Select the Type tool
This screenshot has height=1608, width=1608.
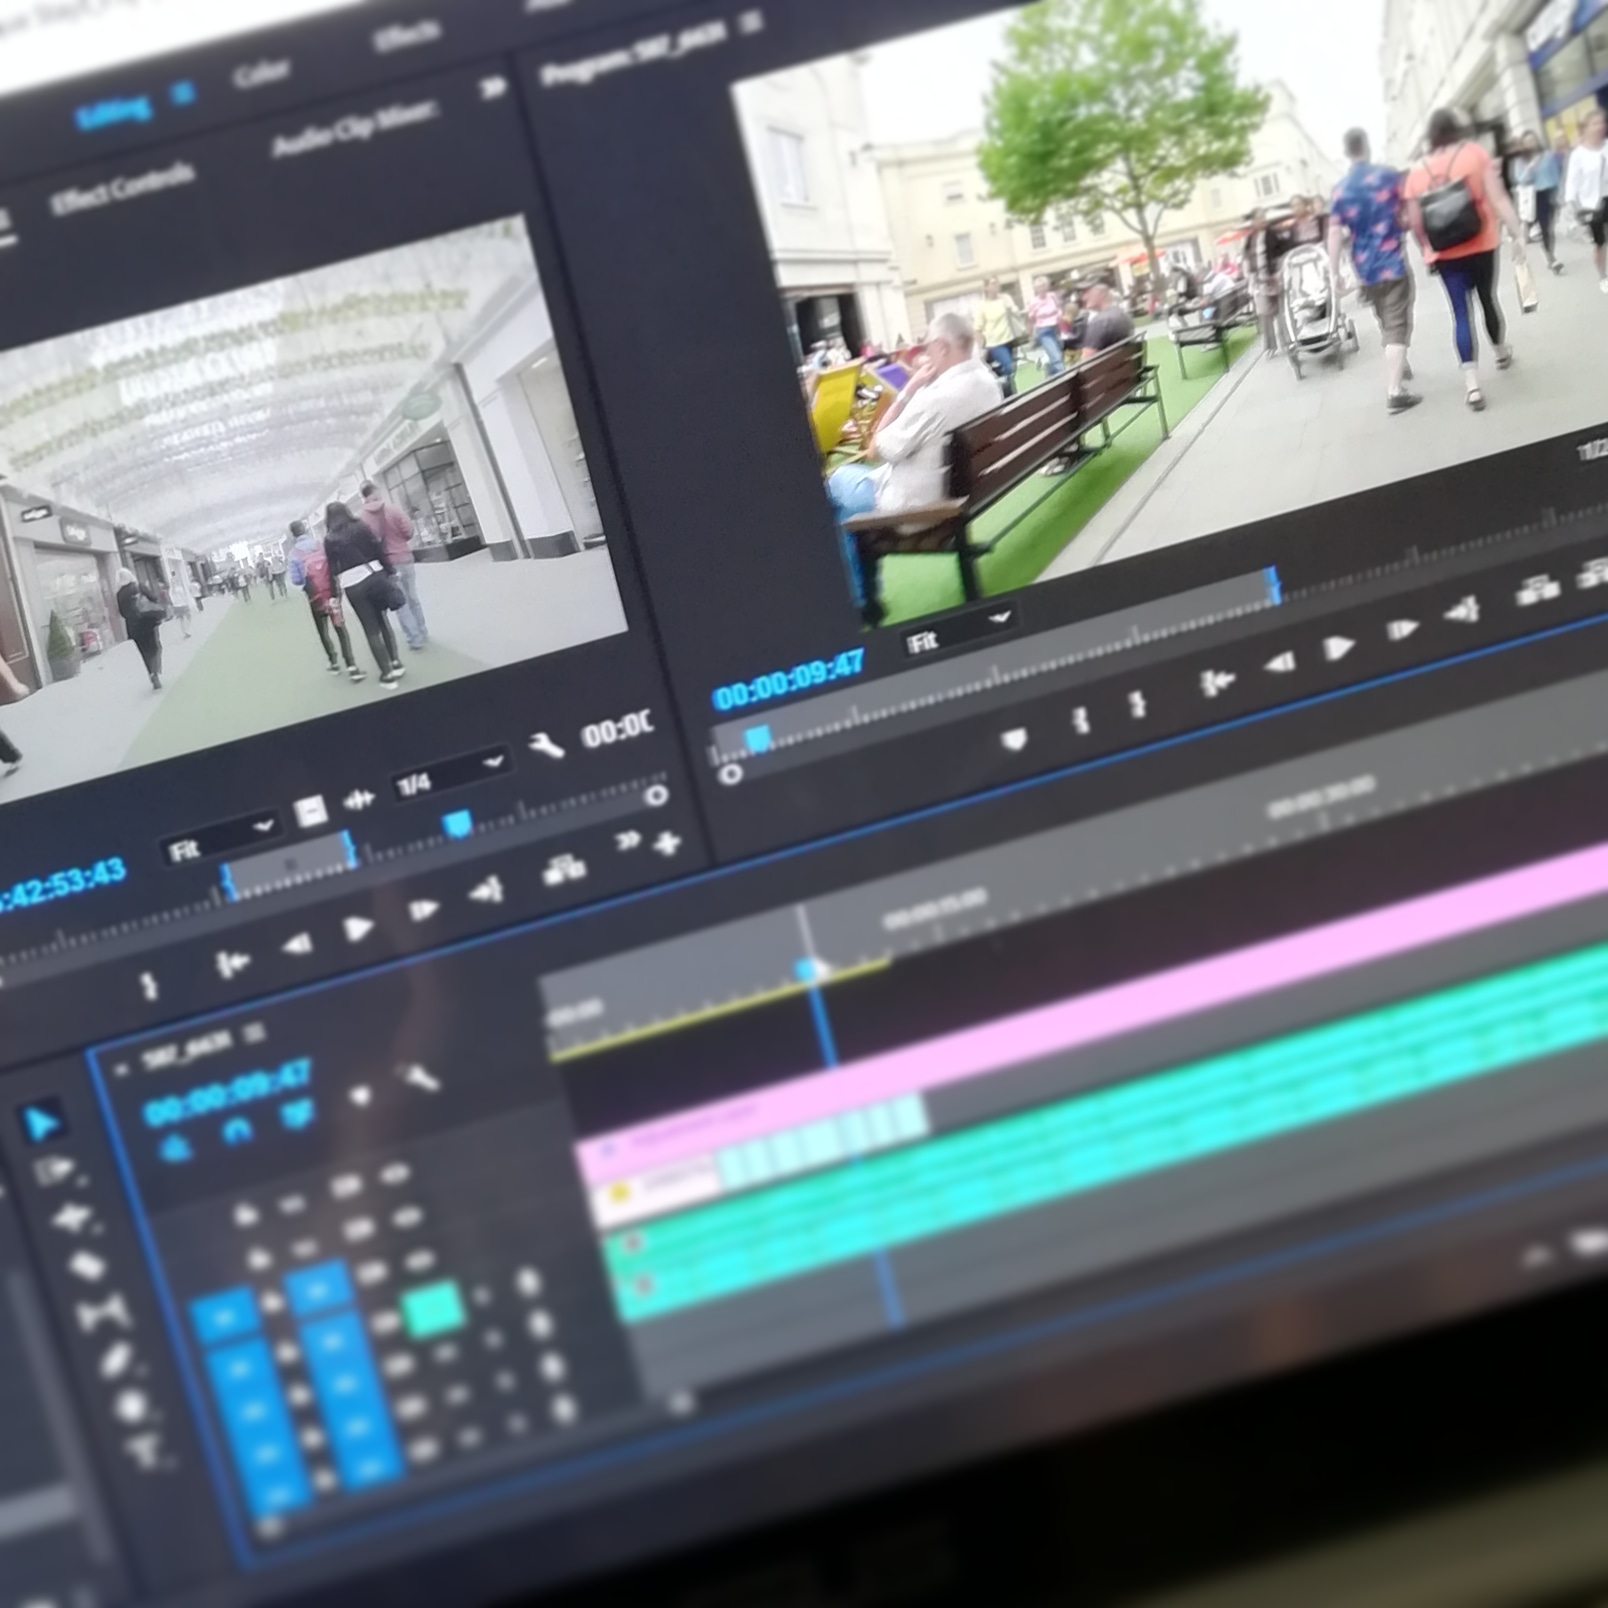[x=146, y=1452]
